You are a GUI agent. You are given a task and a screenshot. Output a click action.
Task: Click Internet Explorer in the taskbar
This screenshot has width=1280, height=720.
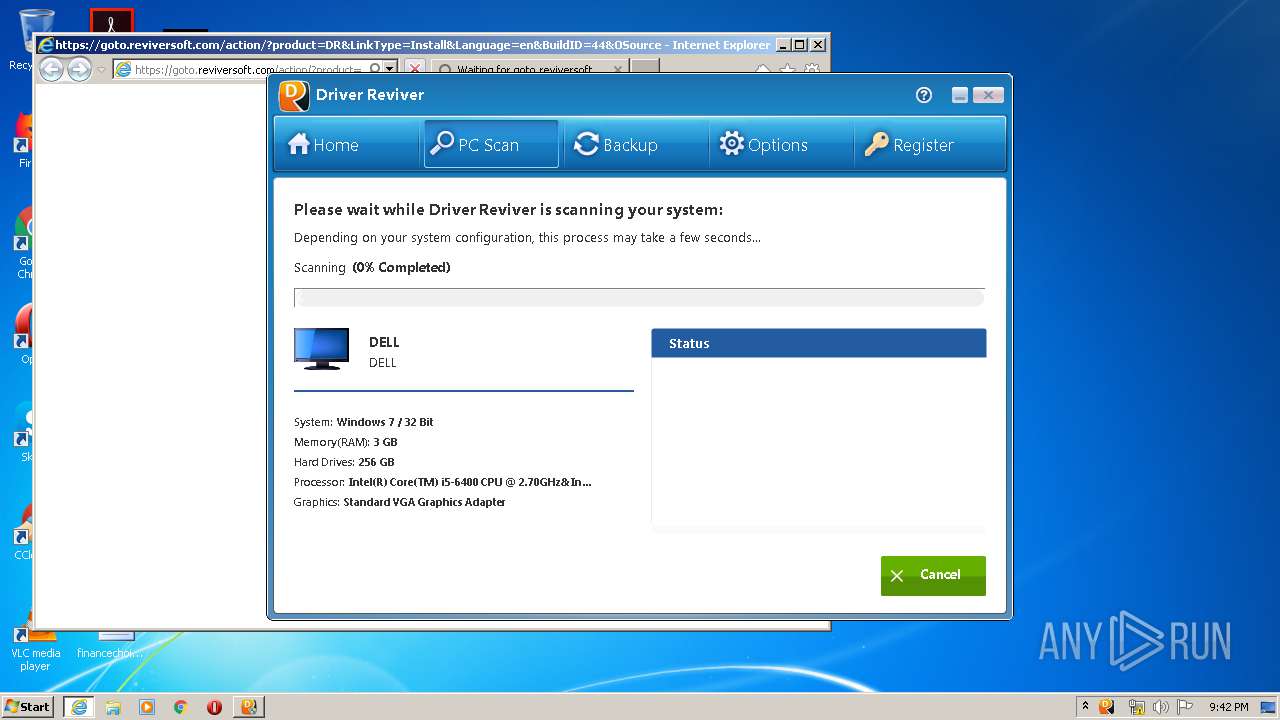pos(79,706)
